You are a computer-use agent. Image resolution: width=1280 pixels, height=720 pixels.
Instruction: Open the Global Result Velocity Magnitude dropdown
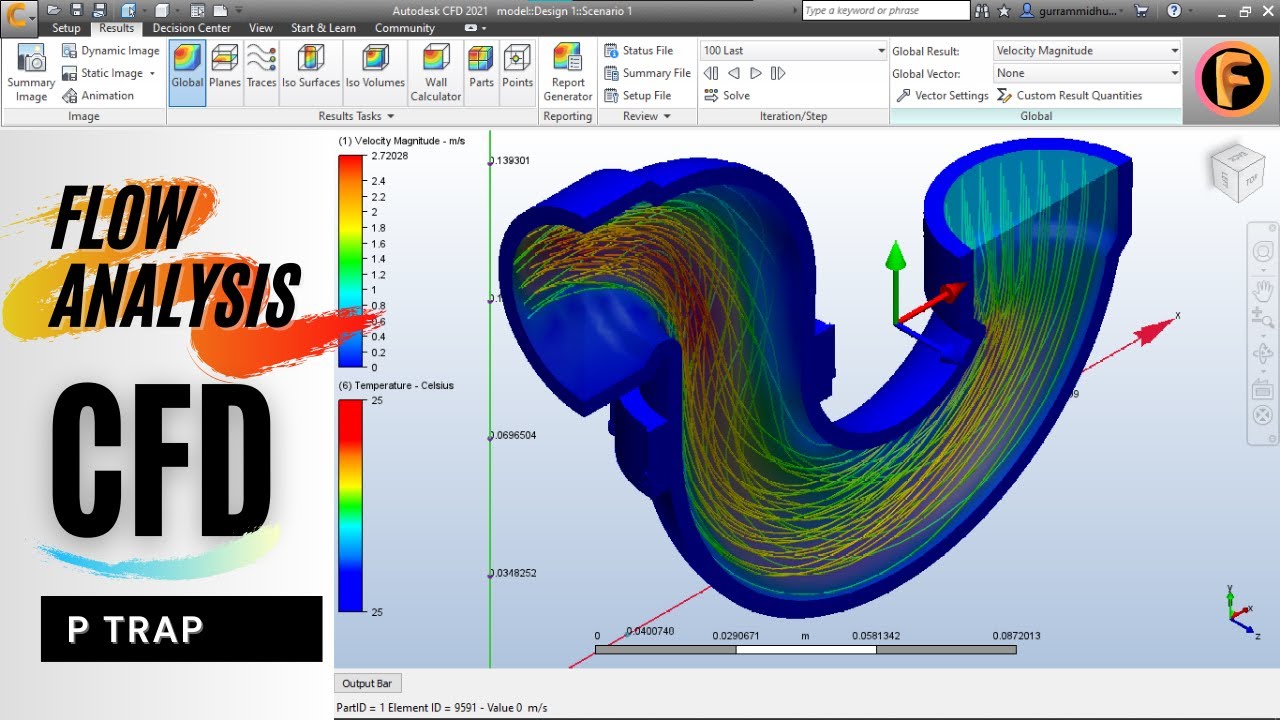(x=1087, y=50)
